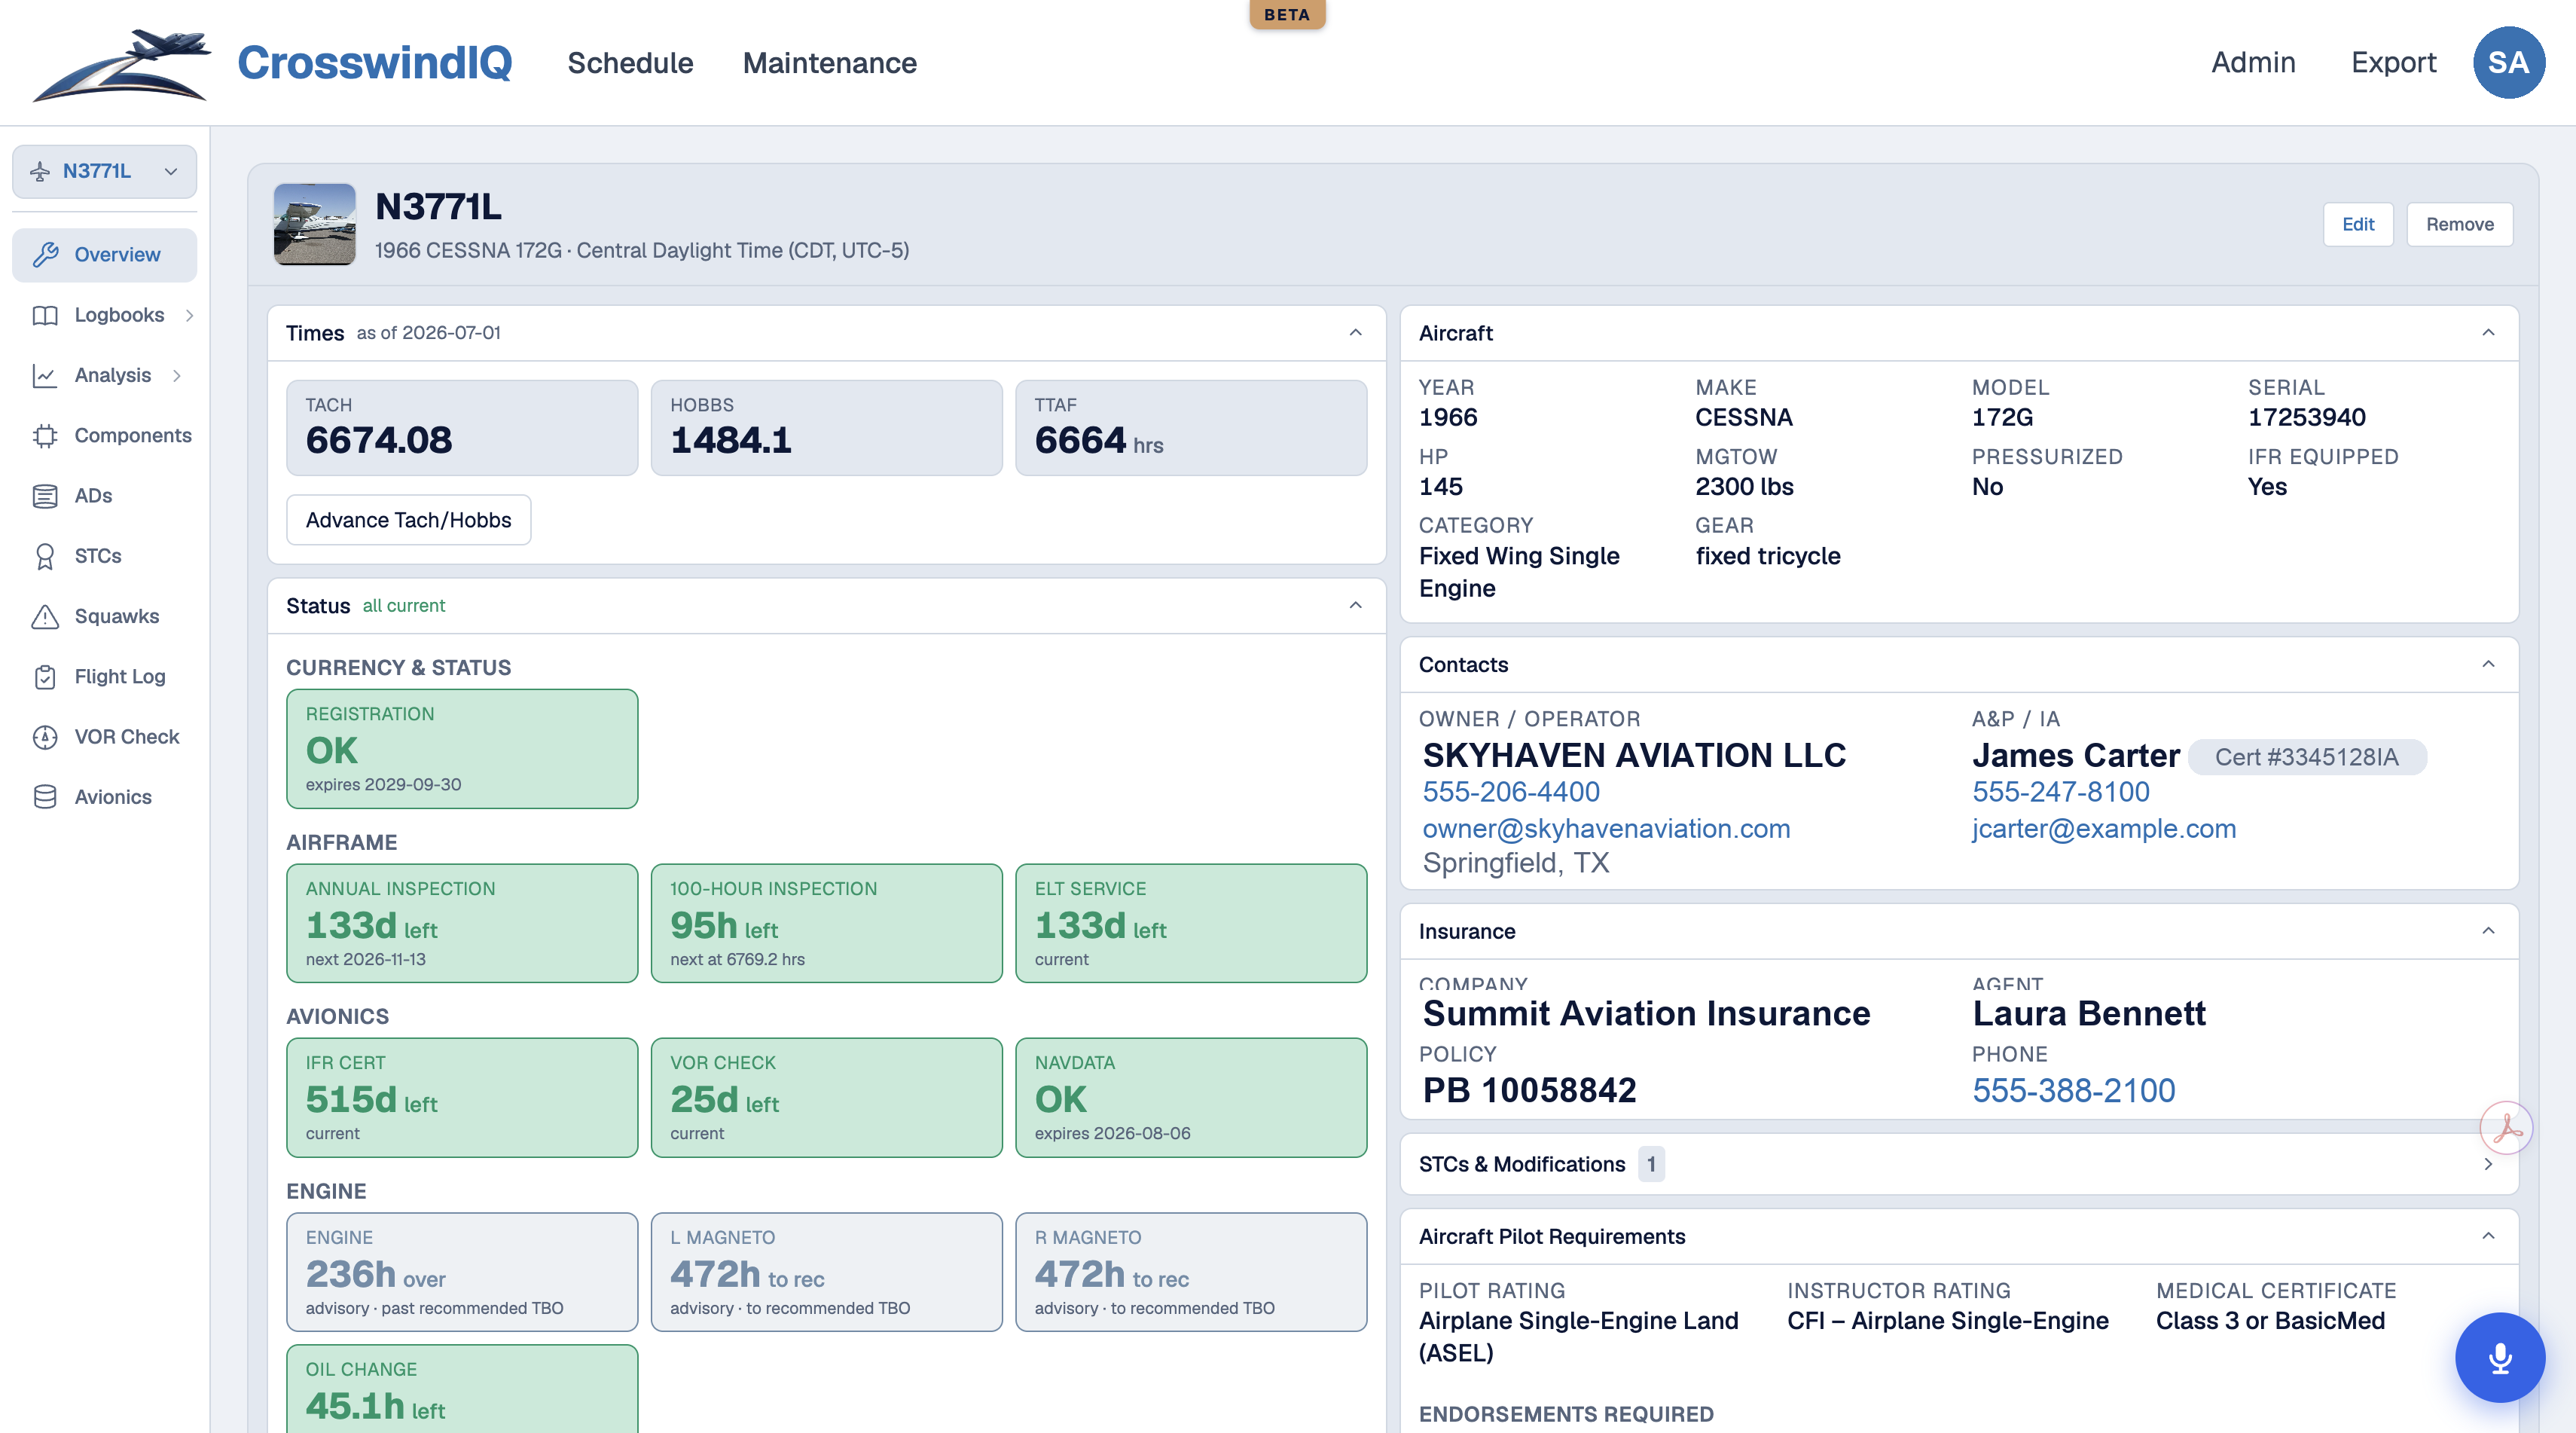The height and width of the screenshot is (1433, 2576).
Task: Call owner phone 555-206-4400
Action: (1510, 792)
